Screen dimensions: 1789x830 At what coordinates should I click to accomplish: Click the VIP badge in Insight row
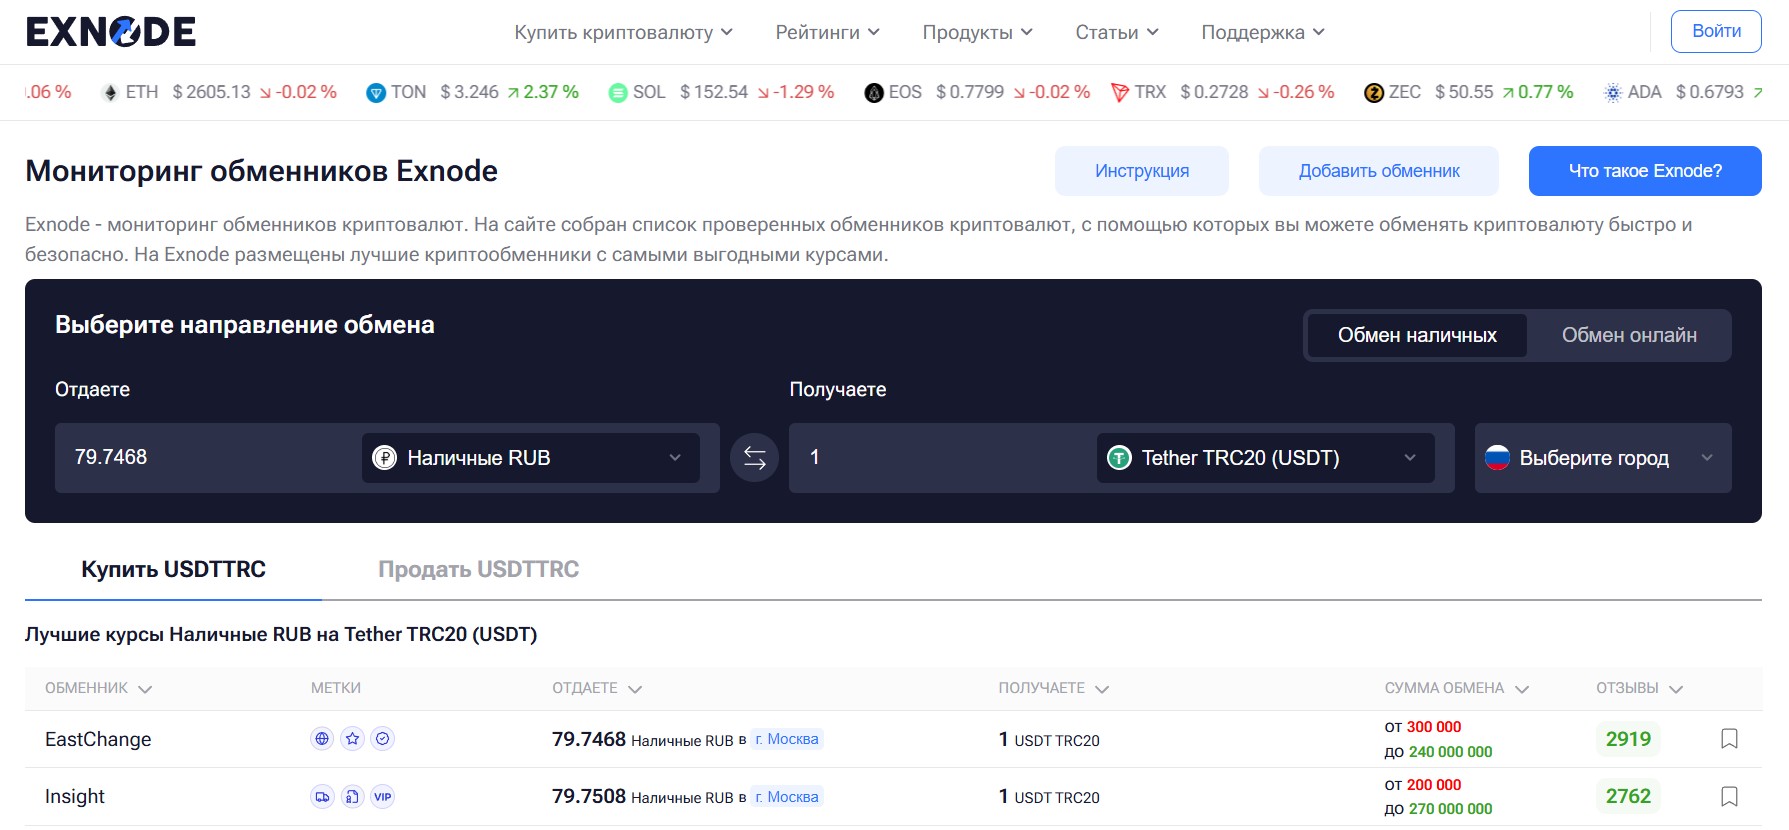(382, 797)
